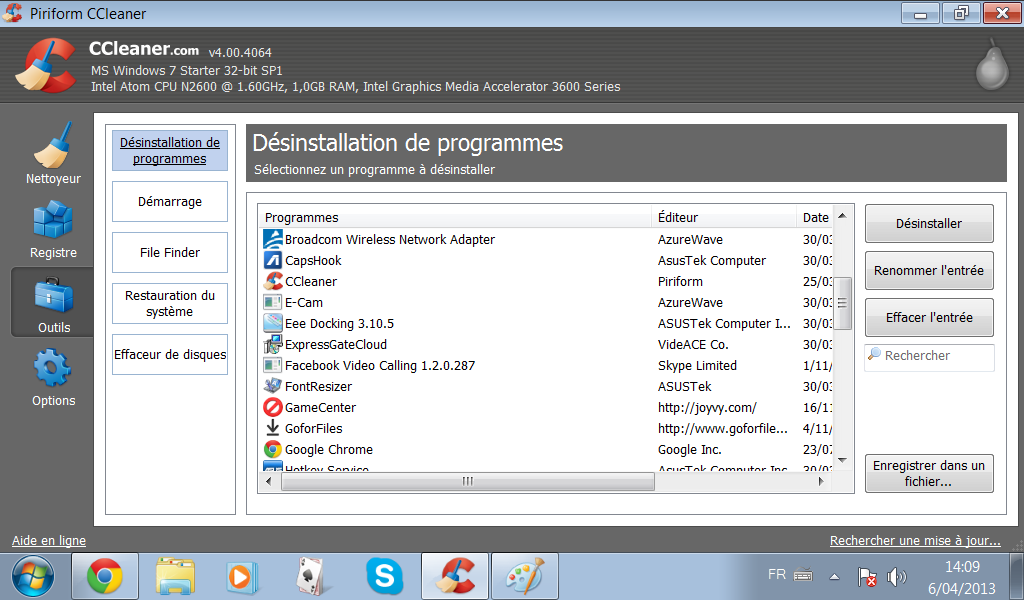This screenshot has width=1024, height=600.
Task: Click the vertical scrollbar up arrow
Action: click(842, 215)
